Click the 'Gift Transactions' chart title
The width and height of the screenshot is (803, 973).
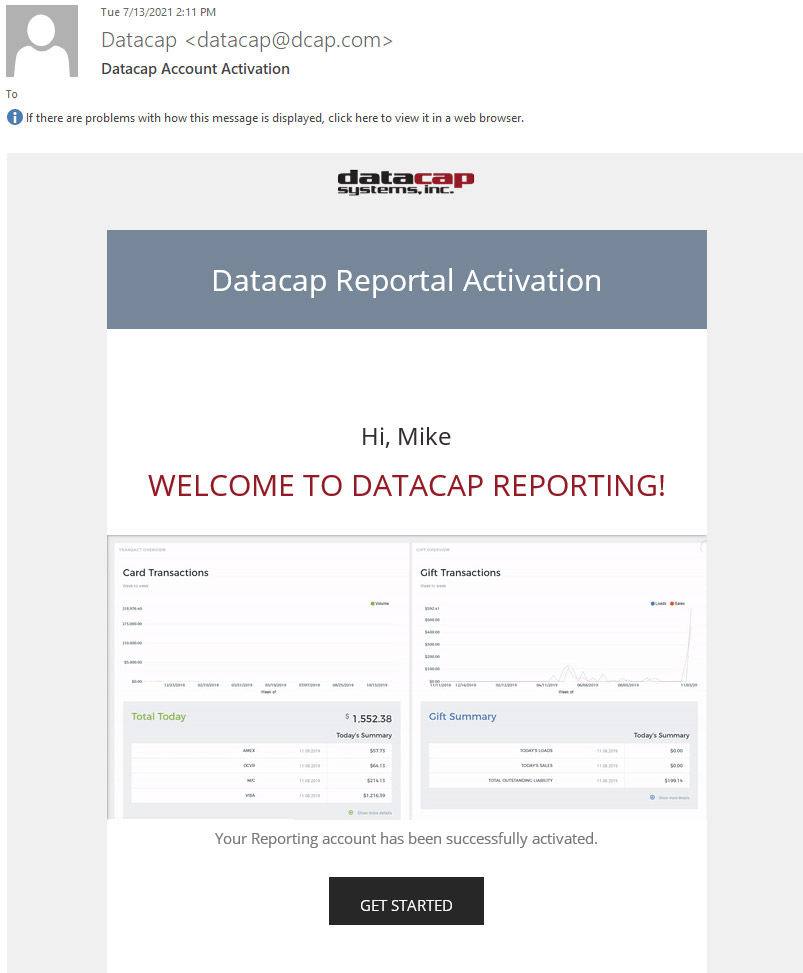click(x=460, y=573)
